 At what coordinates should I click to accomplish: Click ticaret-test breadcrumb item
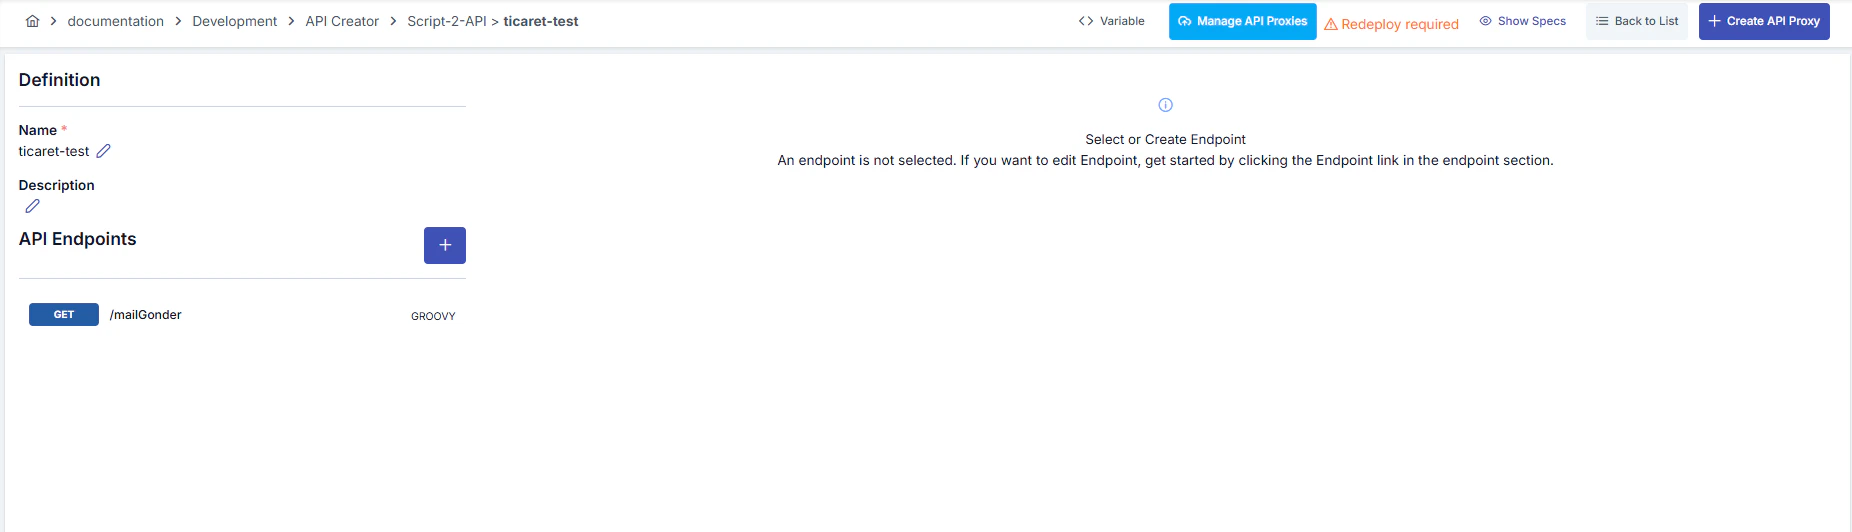point(541,21)
